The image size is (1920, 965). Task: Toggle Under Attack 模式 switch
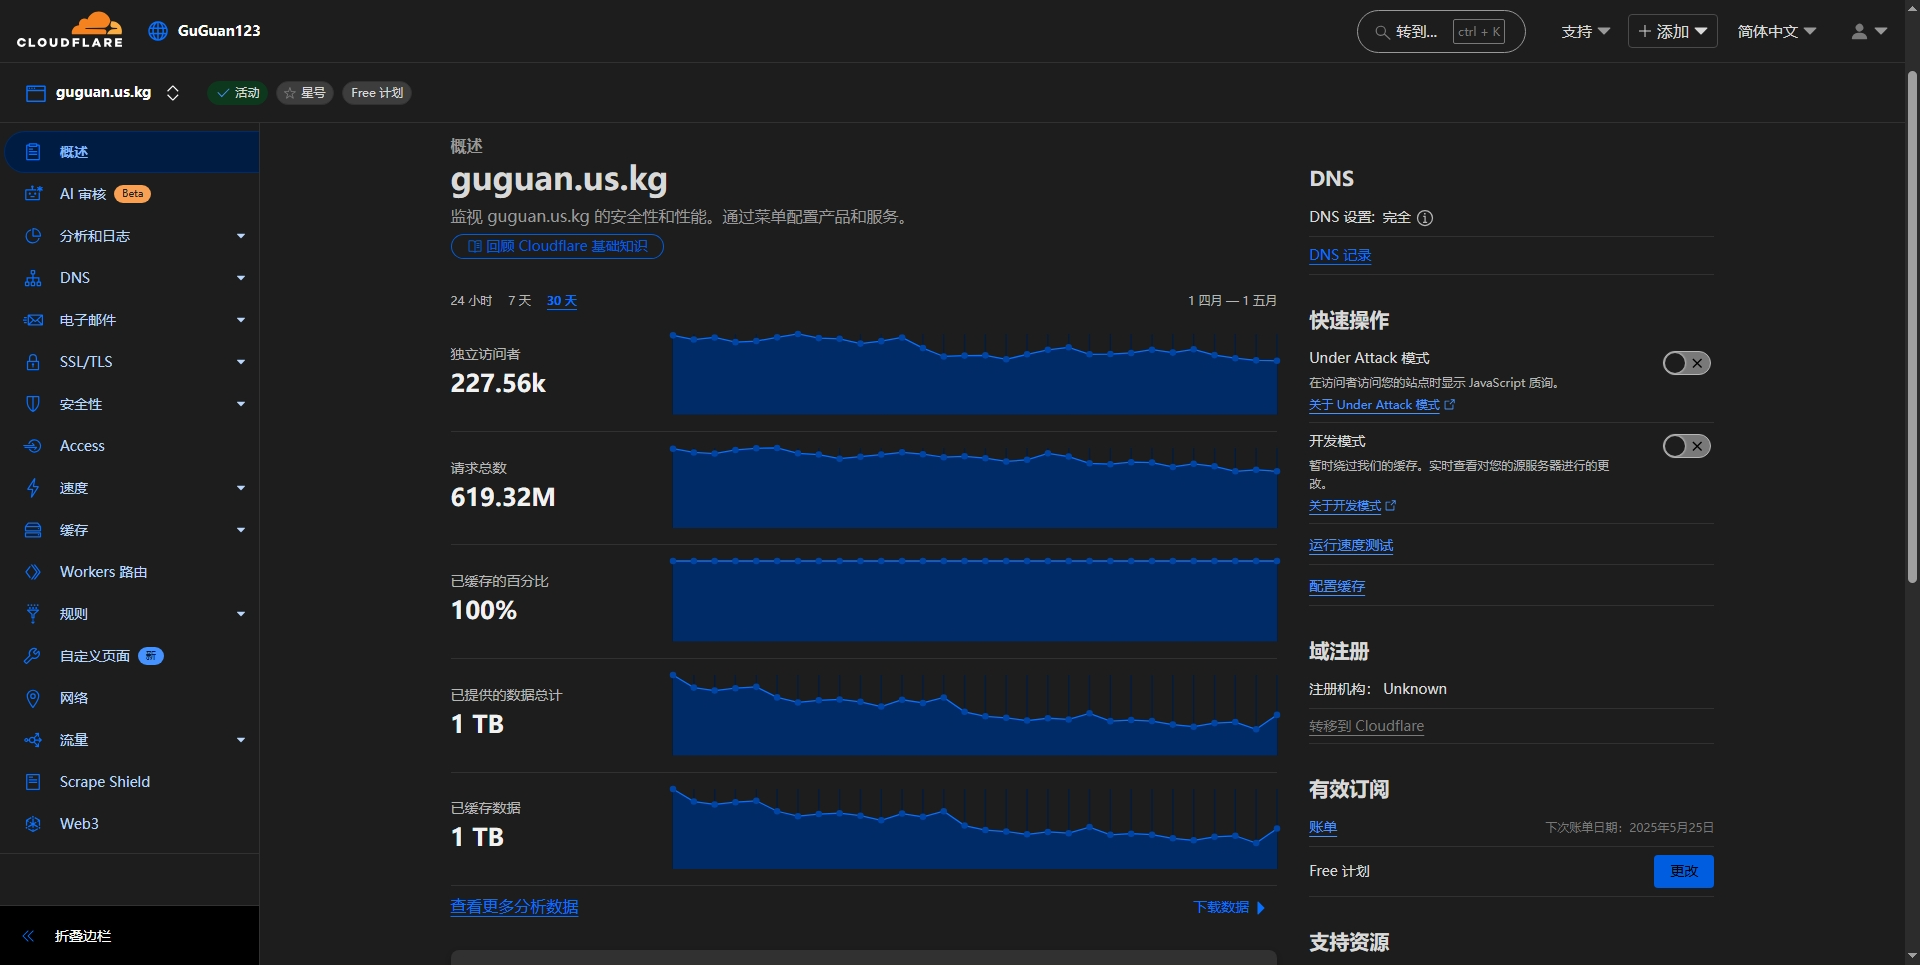coord(1686,363)
